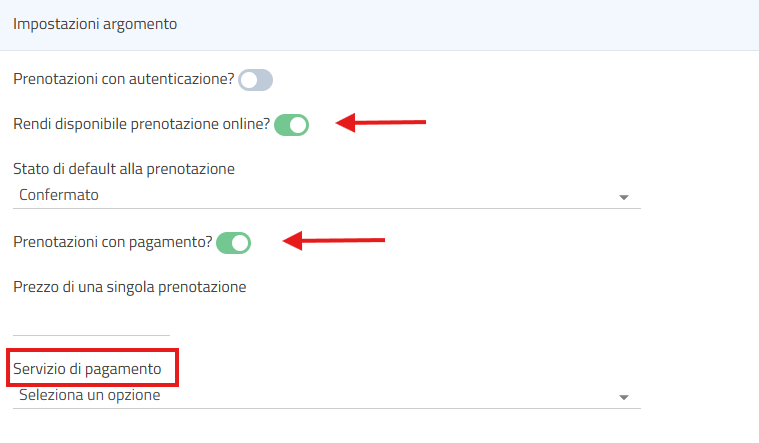Image resolution: width=759 pixels, height=443 pixels.
Task: Click the Impostazioni argomento header
Action: coord(95,24)
